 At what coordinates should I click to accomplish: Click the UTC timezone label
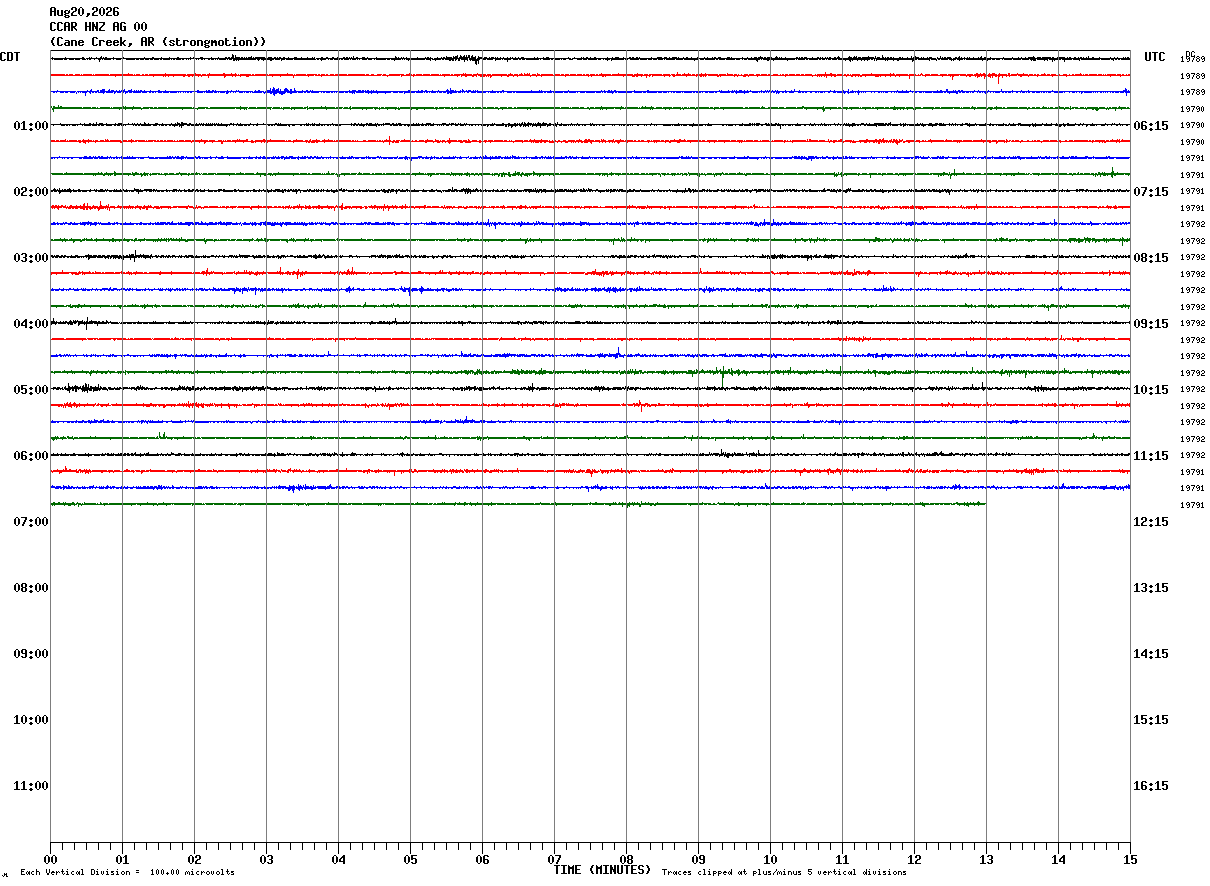pyautogui.click(x=1155, y=57)
